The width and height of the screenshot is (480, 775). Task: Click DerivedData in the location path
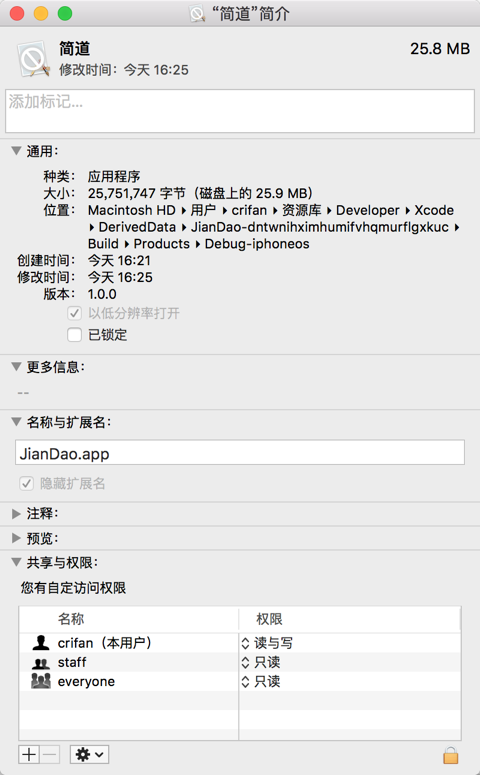137,227
